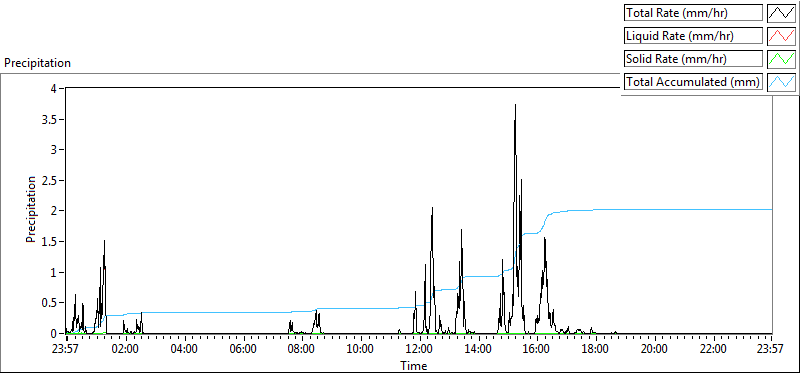
Task: Click the y-axis value 3
Action: click(x=54, y=150)
